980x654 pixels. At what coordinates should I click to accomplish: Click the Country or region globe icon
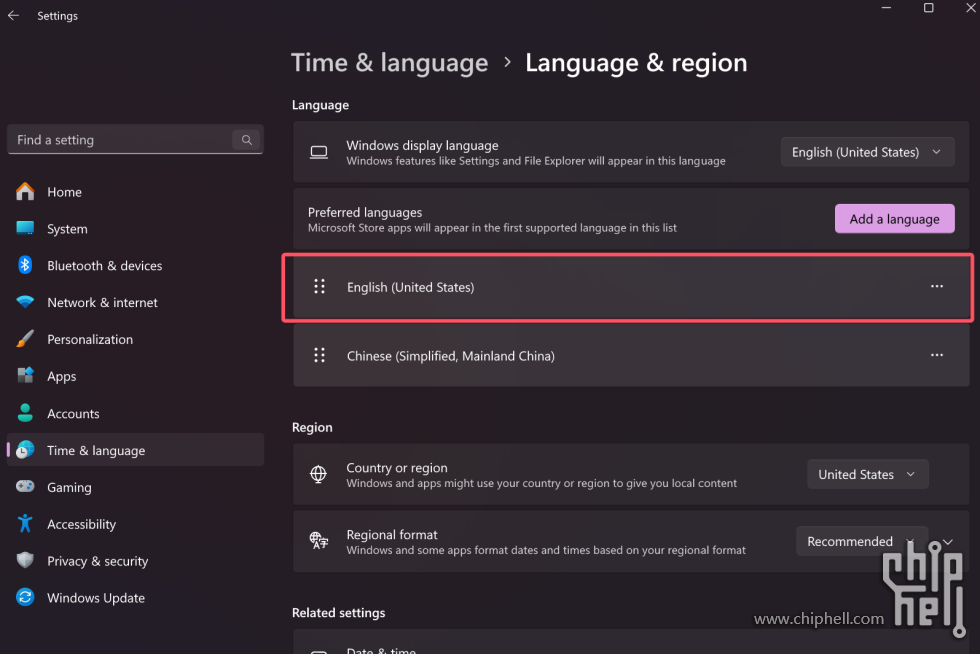point(318,474)
